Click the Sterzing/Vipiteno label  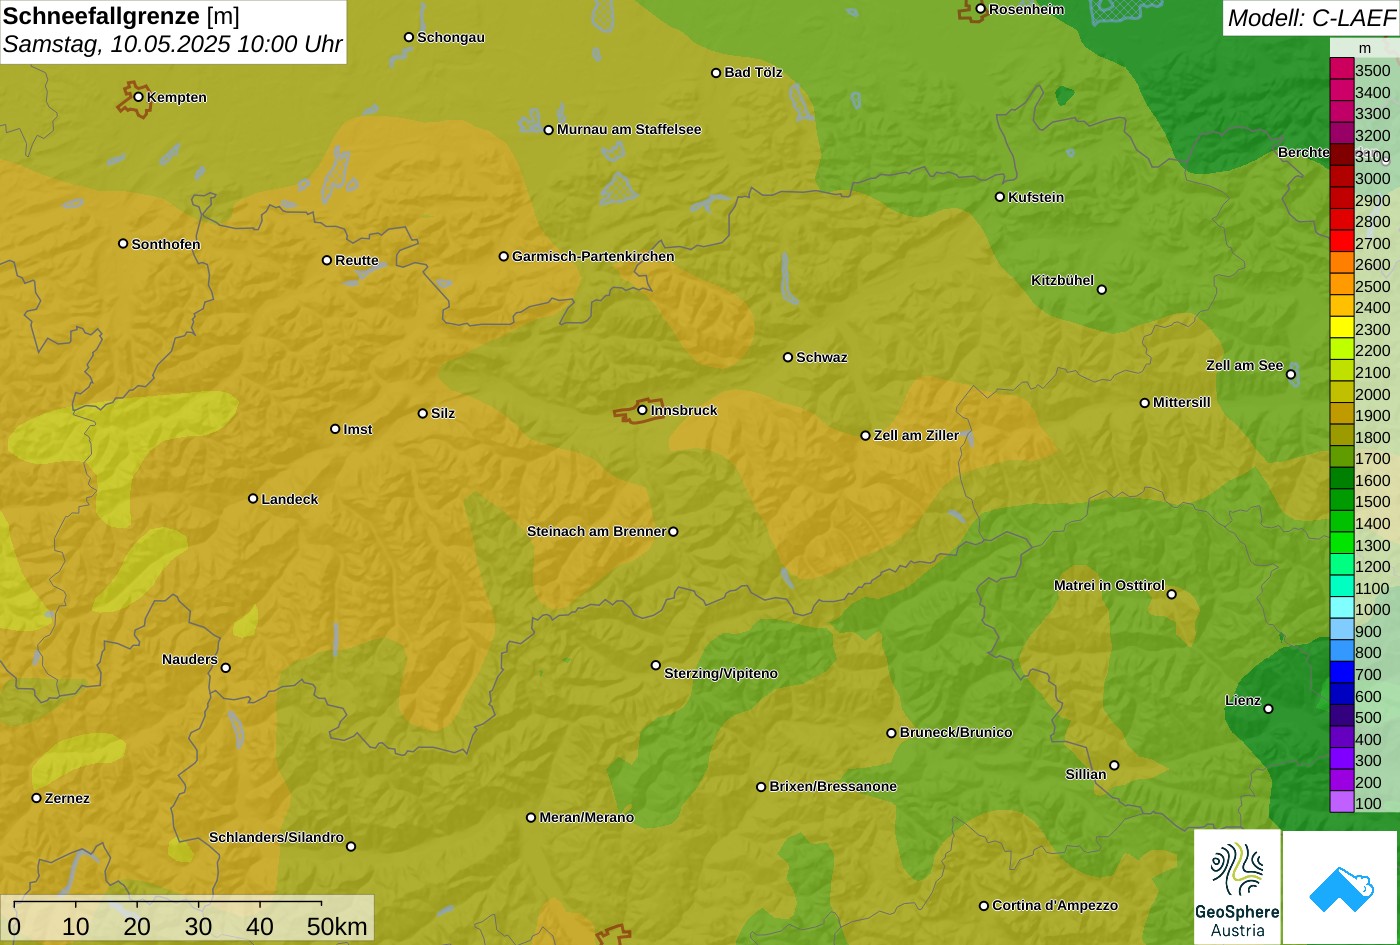[721, 674]
